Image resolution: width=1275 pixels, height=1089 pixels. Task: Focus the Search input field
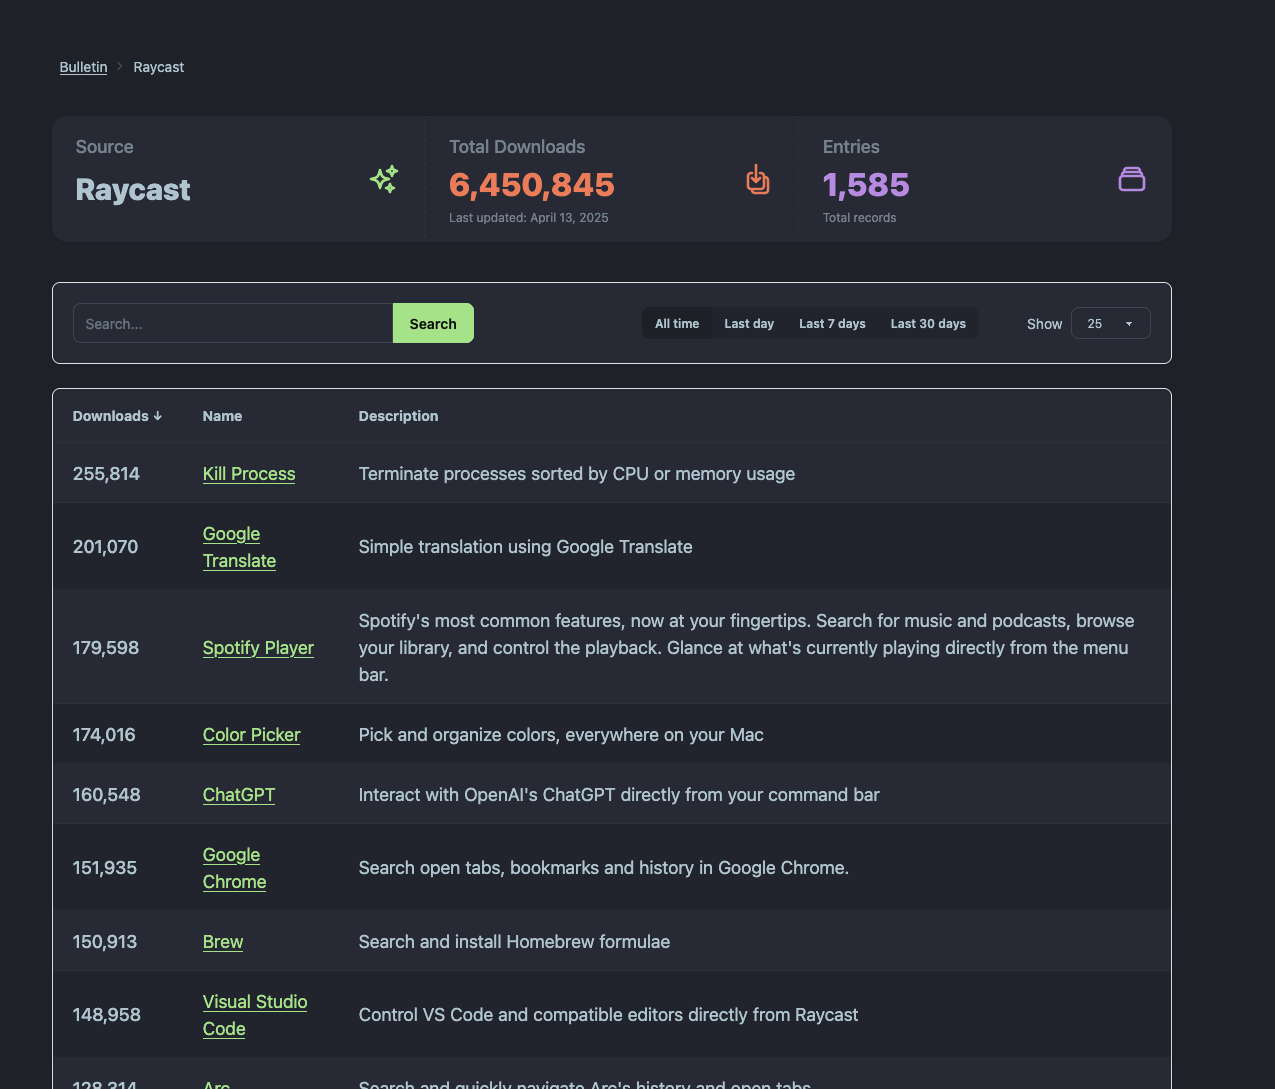pos(233,324)
